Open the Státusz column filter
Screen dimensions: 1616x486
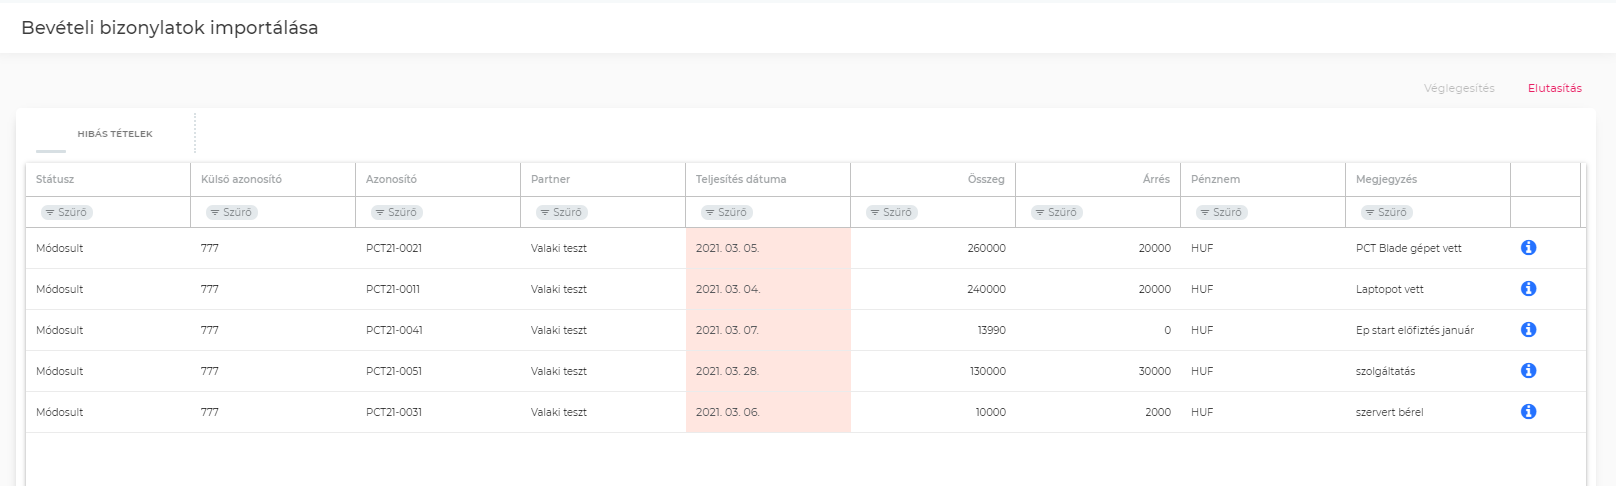(66, 212)
